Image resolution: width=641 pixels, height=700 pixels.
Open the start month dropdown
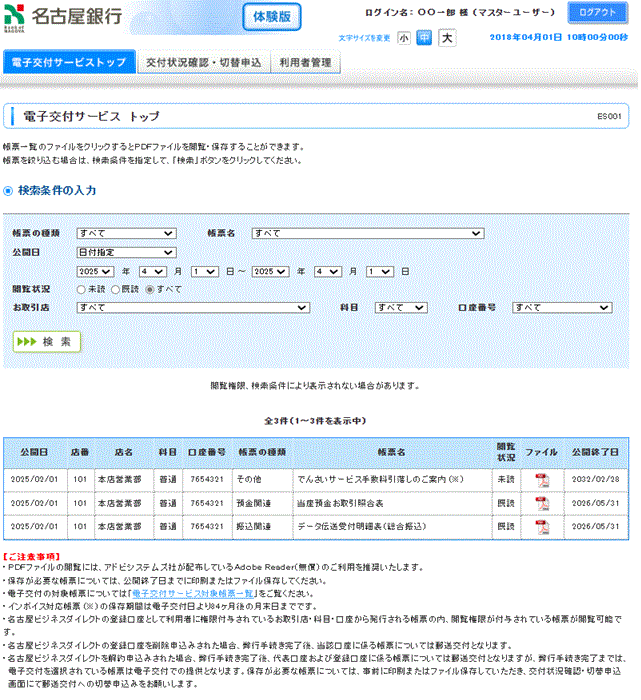click(153, 272)
